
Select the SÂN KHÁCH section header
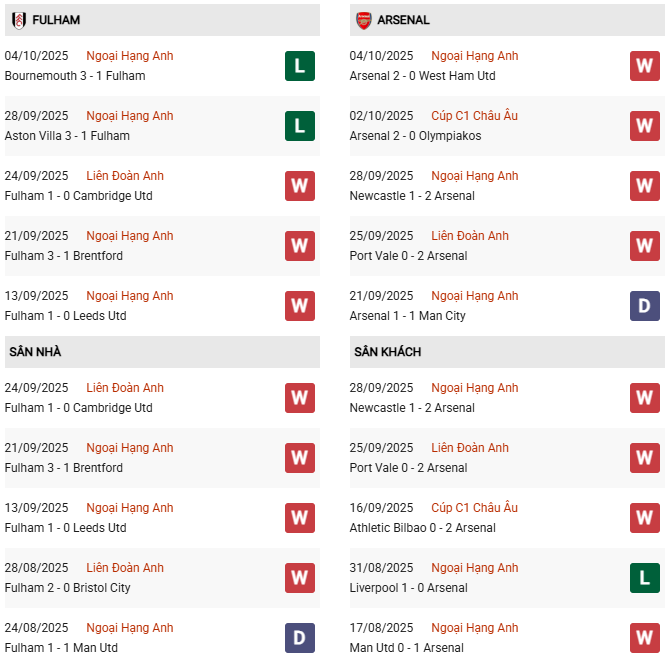[x=387, y=352]
